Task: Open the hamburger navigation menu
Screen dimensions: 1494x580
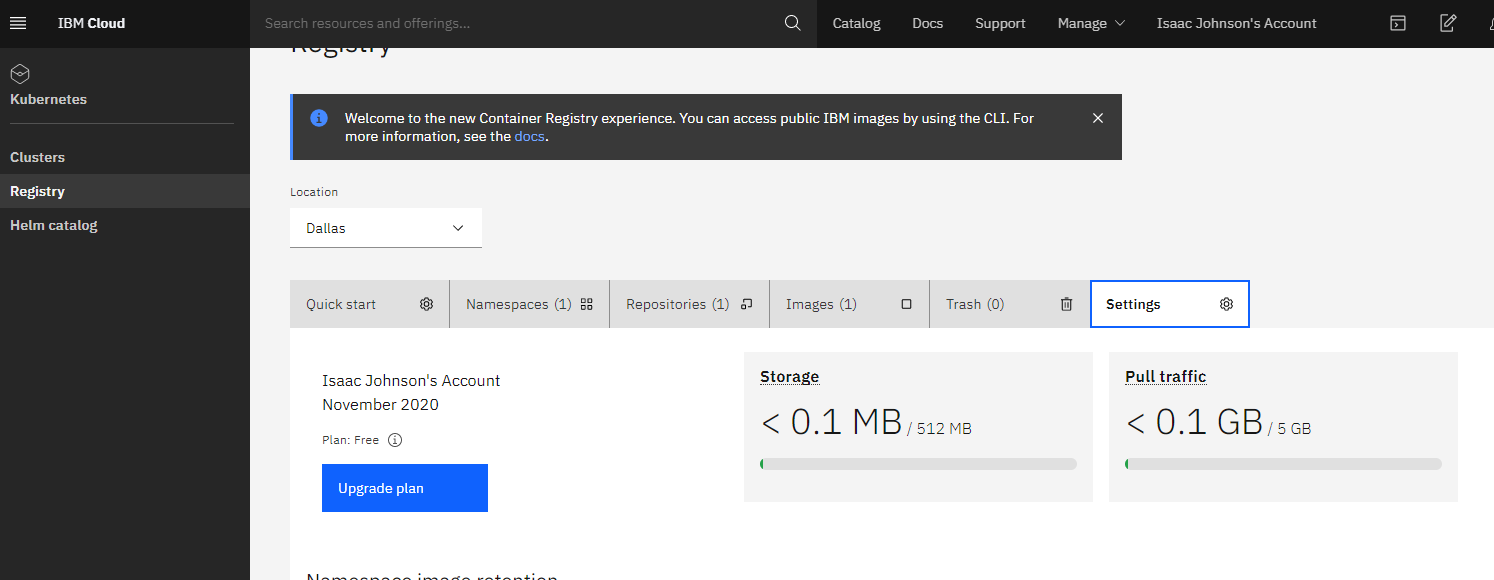Action: tap(18, 23)
